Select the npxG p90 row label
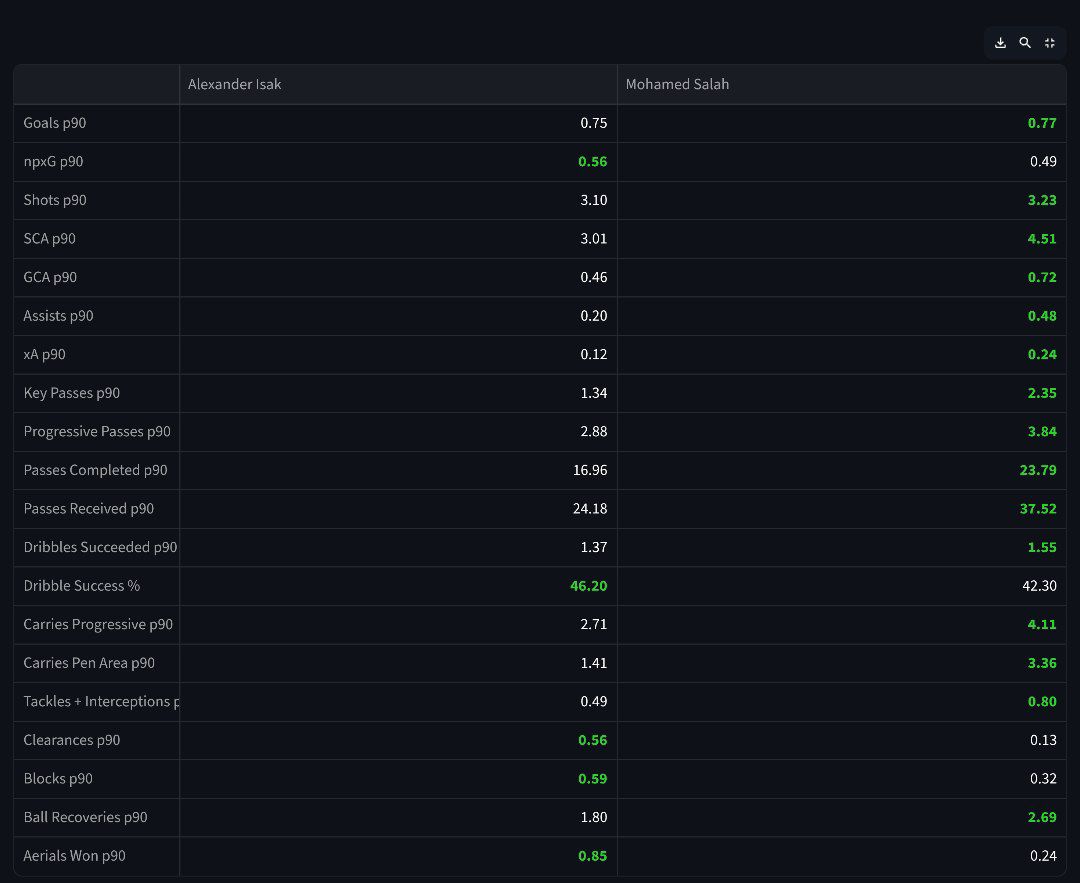 coord(53,162)
